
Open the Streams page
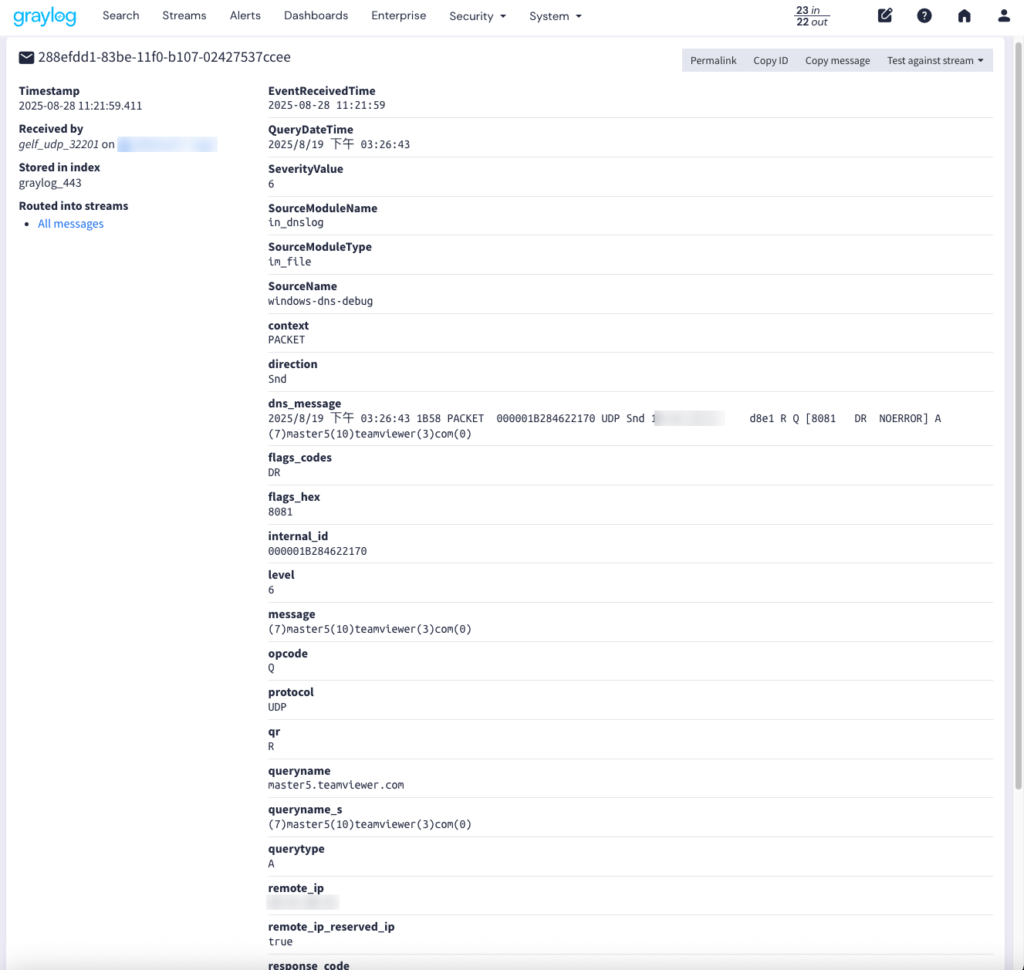tap(184, 16)
